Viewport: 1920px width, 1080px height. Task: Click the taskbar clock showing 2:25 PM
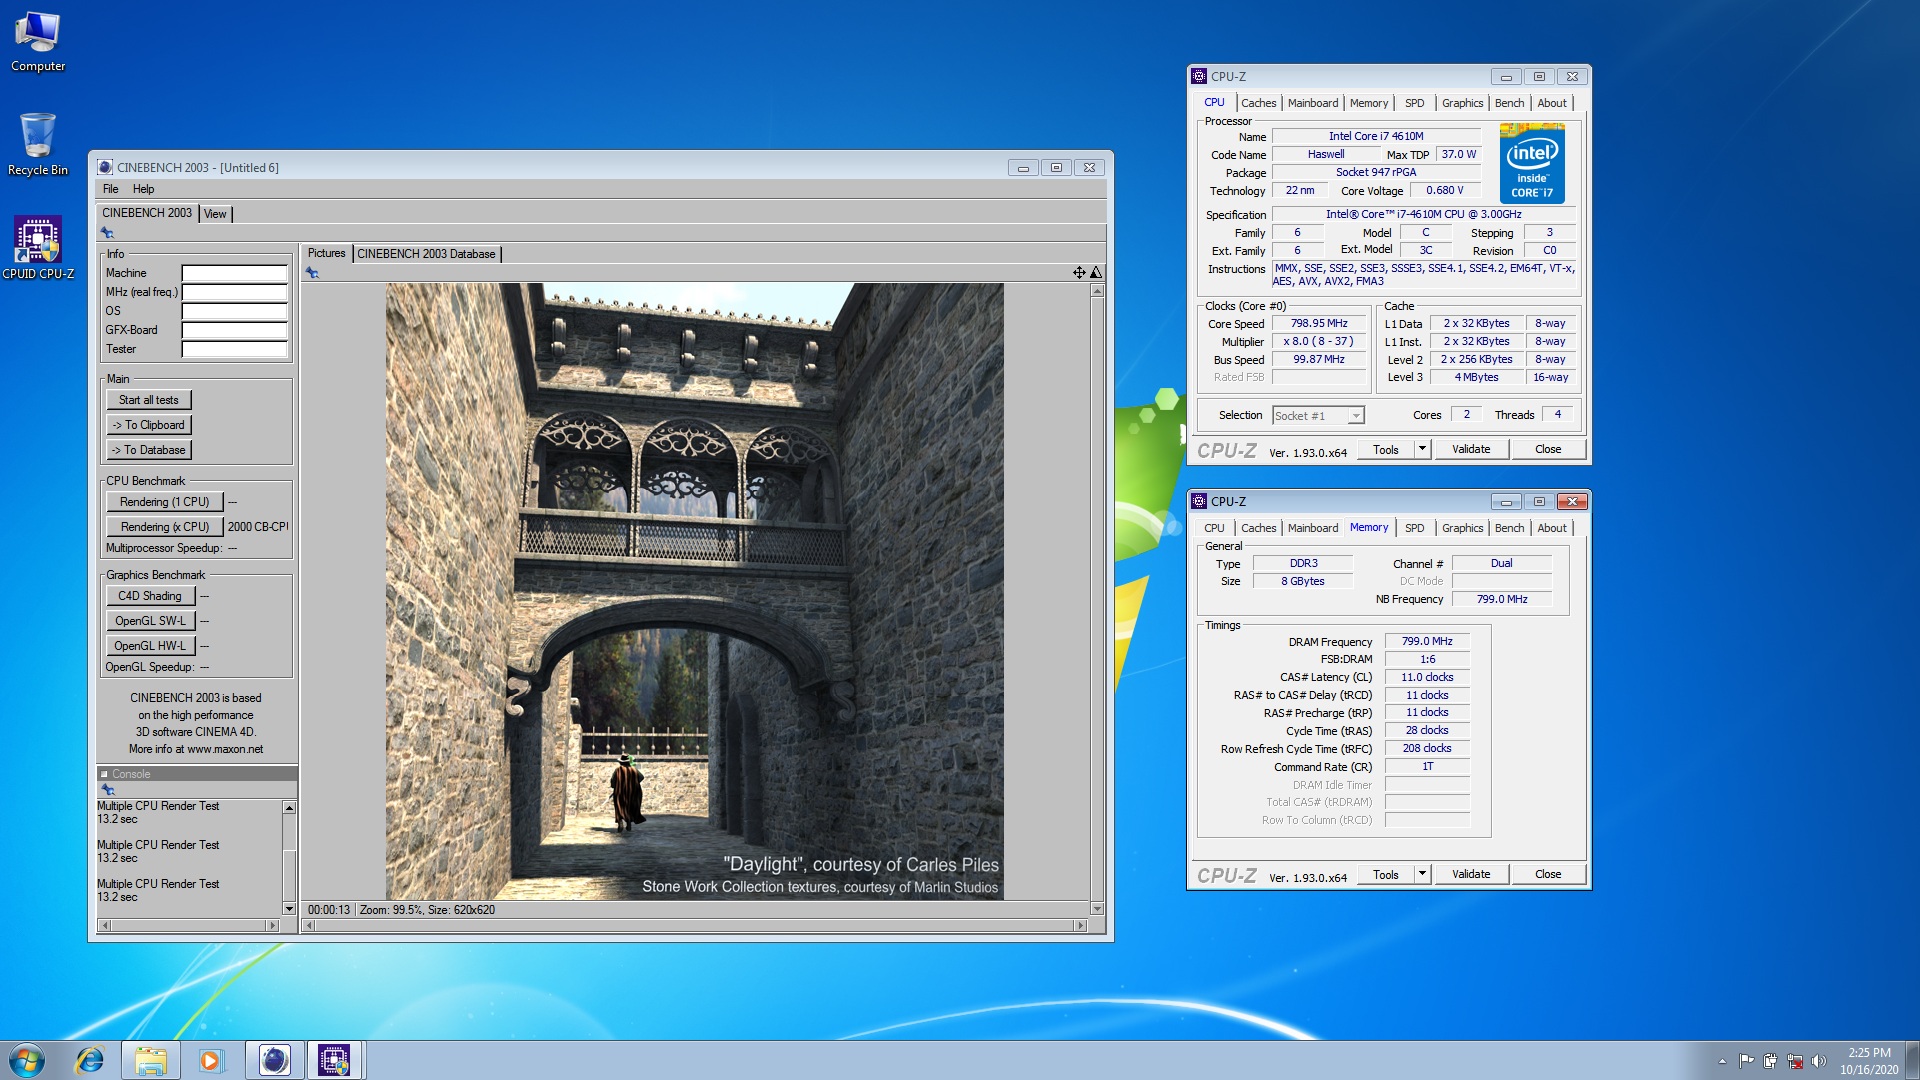[1868, 1061]
